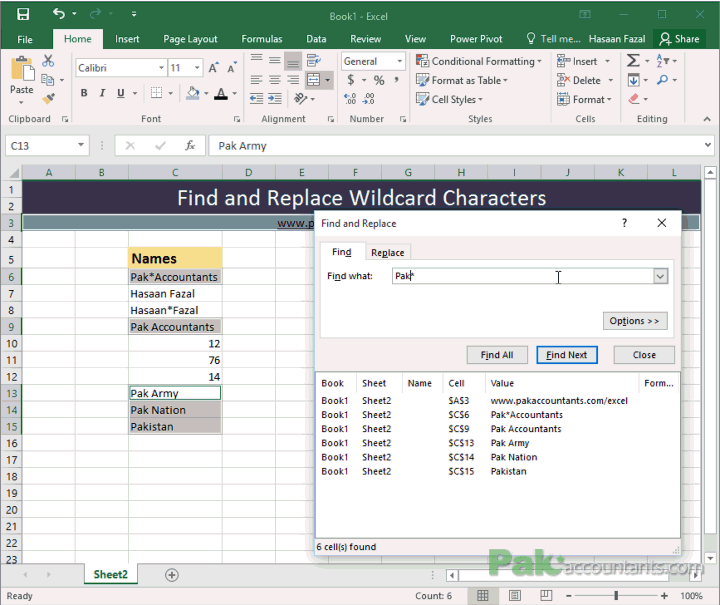Image resolution: width=720 pixels, height=605 pixels.
Task: Align text left in cell
Action: 256,80
